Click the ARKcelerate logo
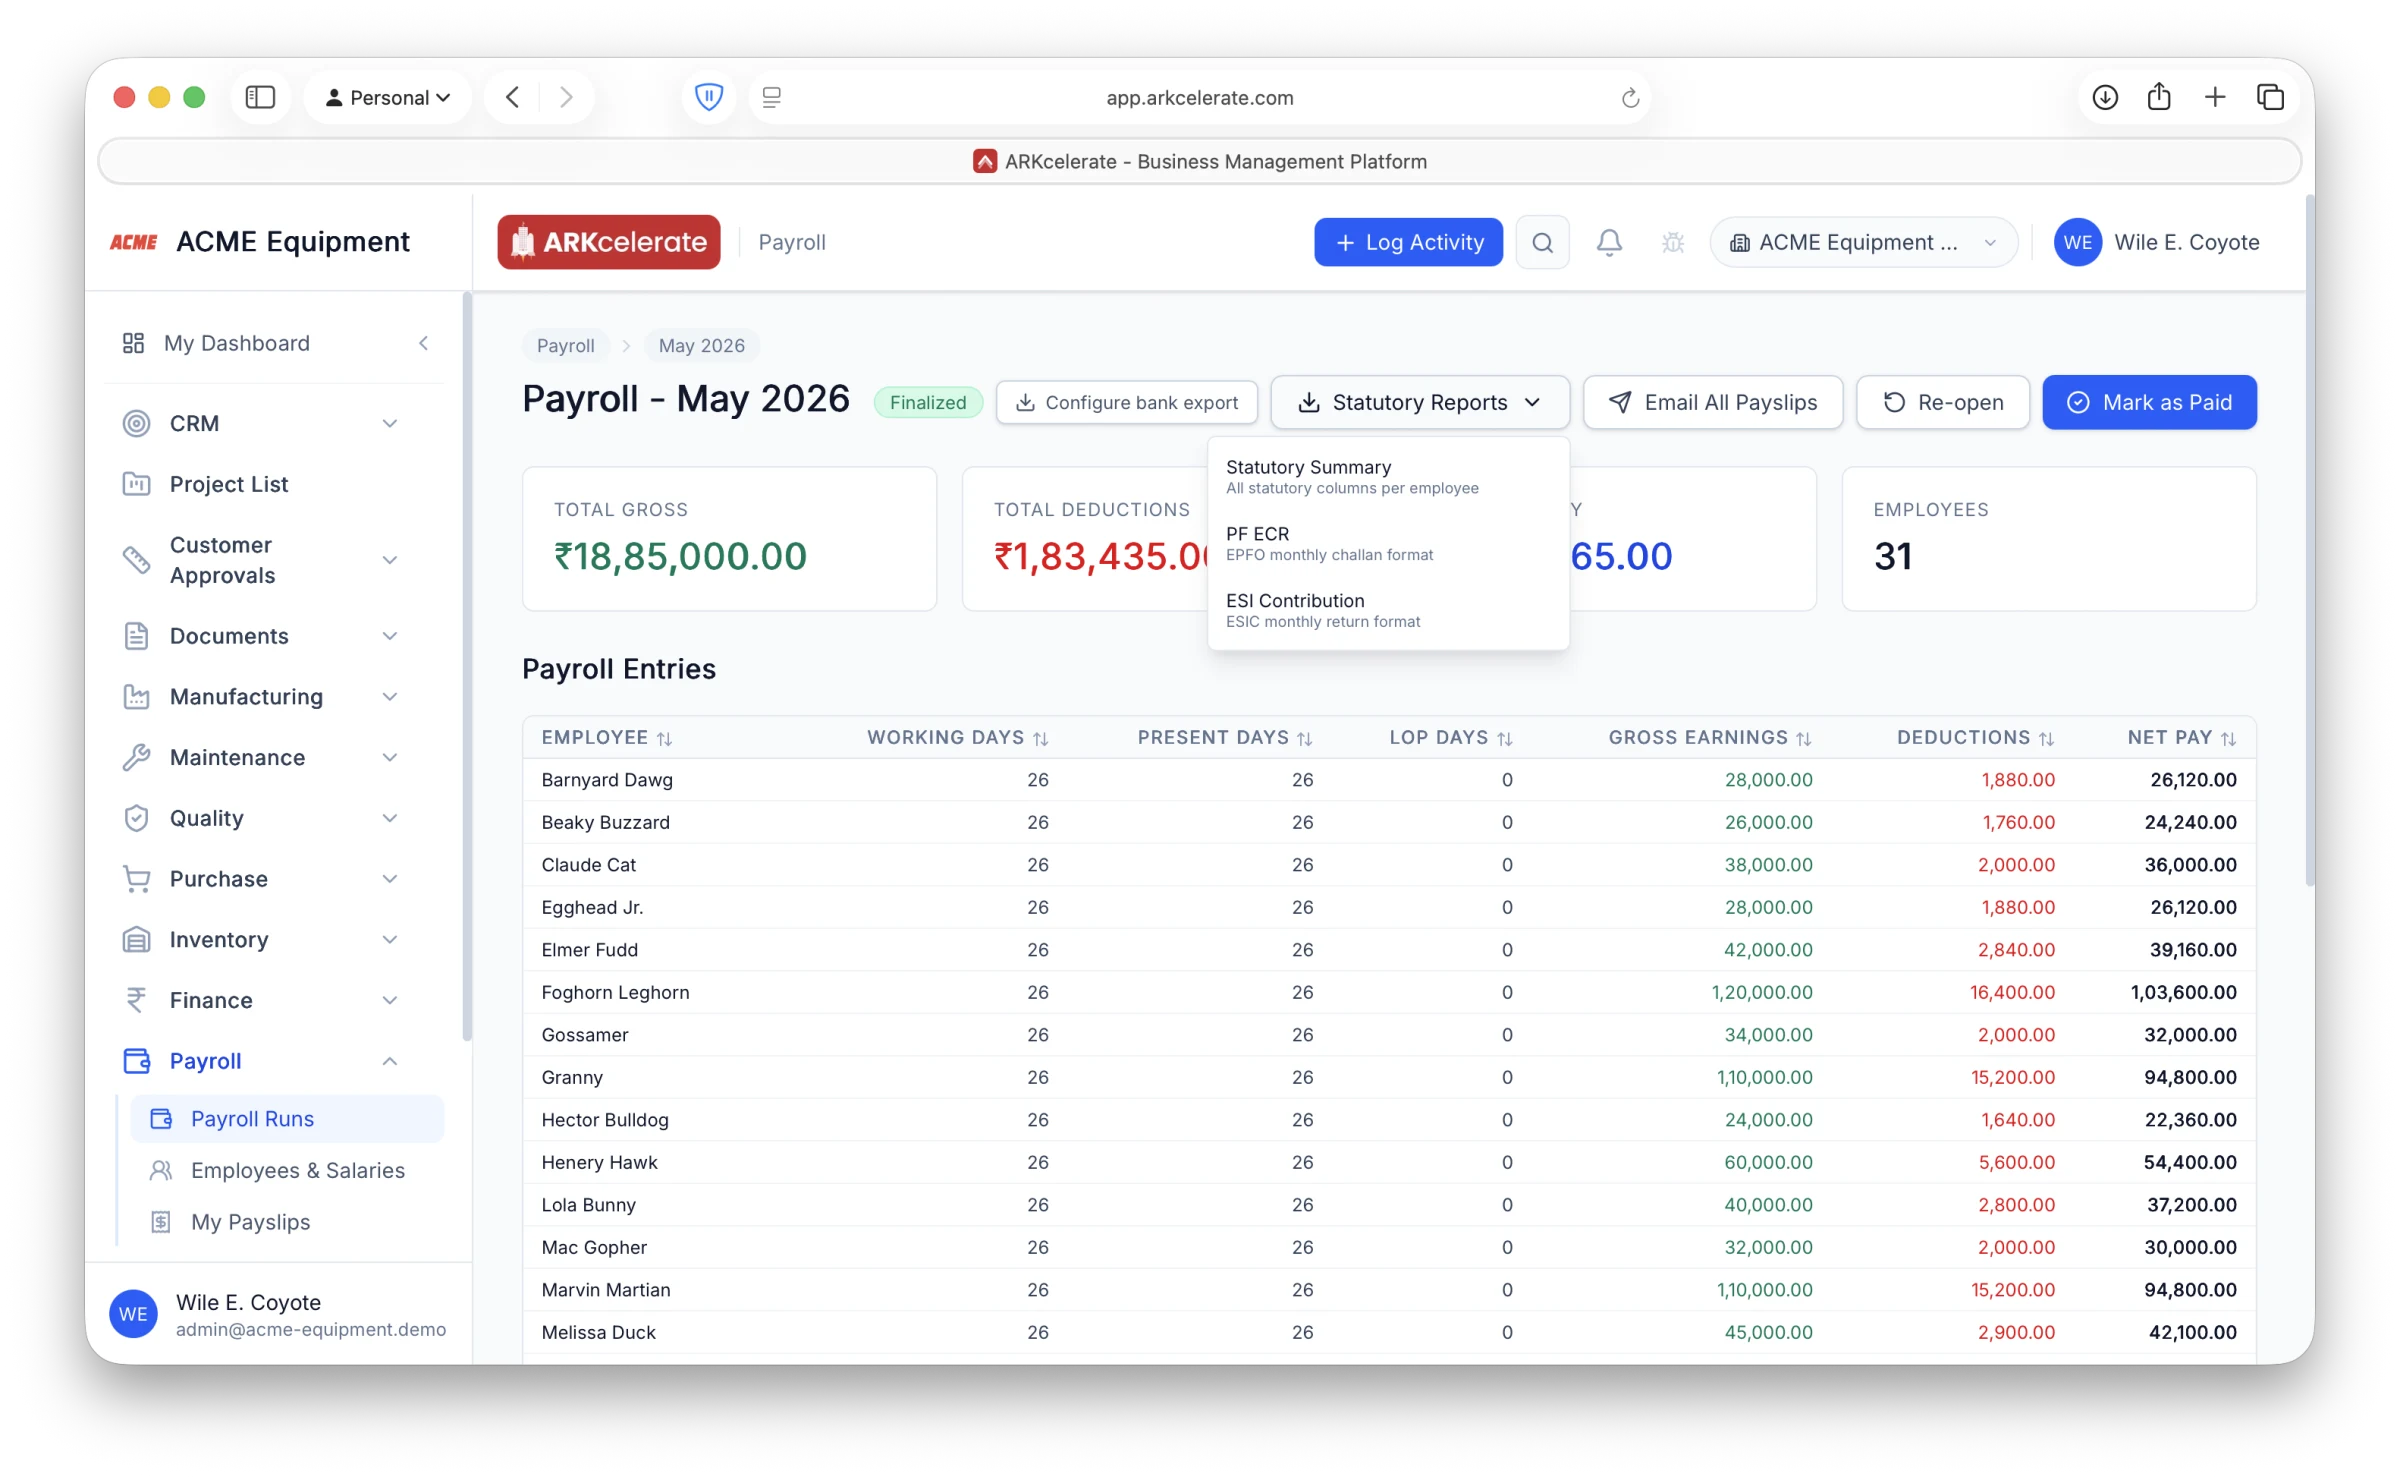This screenshot has height=1477, width=2400. pos(609,242)
